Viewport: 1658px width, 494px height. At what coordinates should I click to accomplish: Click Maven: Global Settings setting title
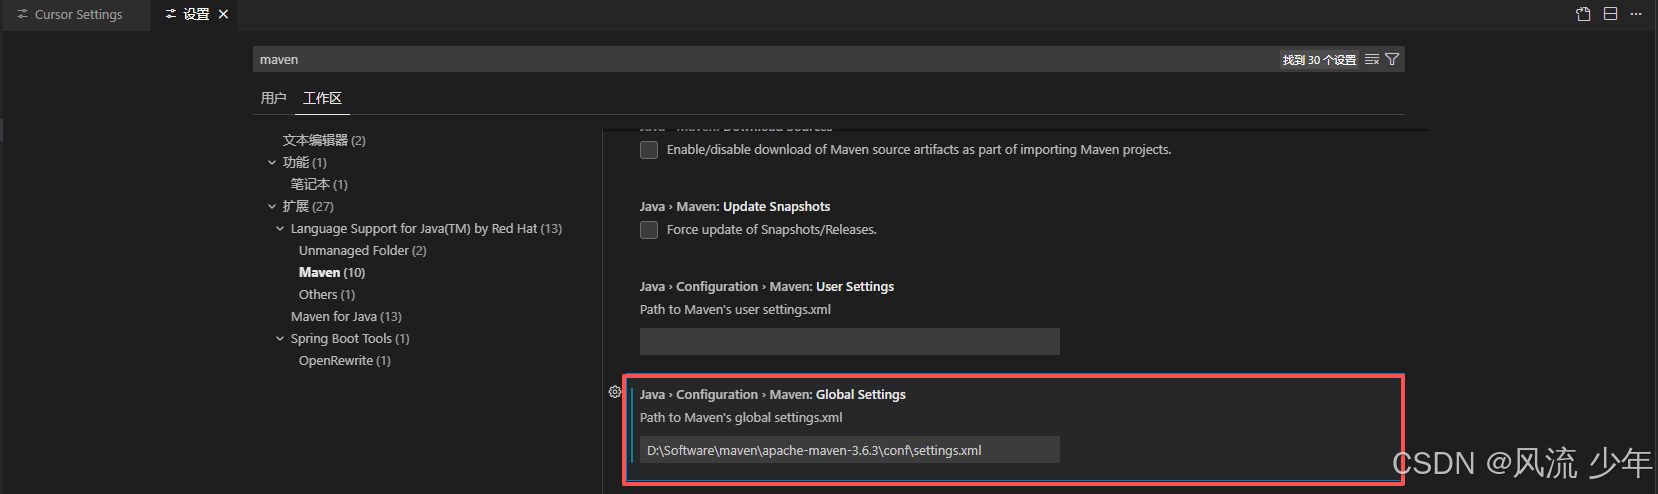coord(773,394)
